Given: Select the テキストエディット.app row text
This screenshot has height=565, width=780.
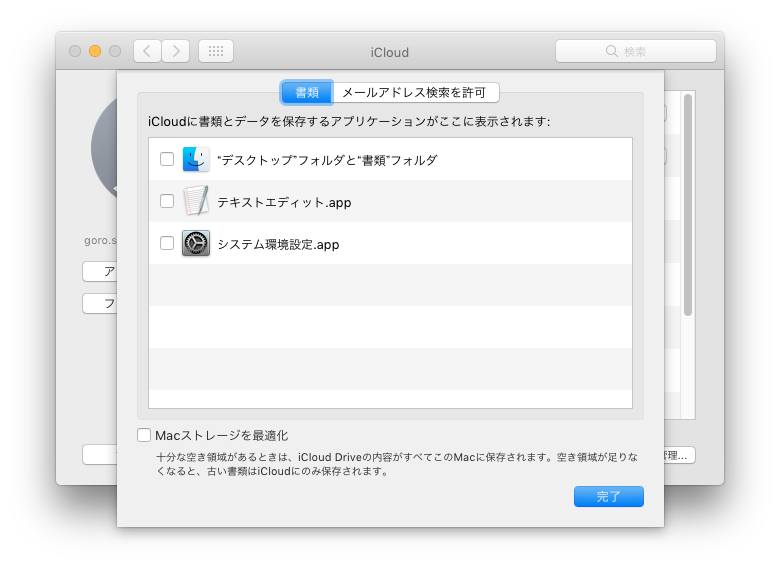Looking at the screenshot, I should click(284, 202).
